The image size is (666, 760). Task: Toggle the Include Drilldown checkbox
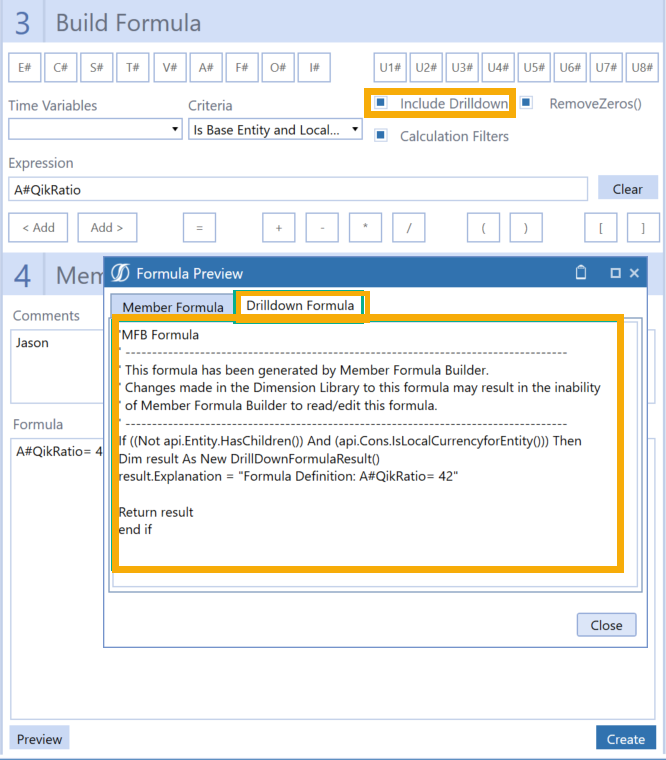coord(381,103)
